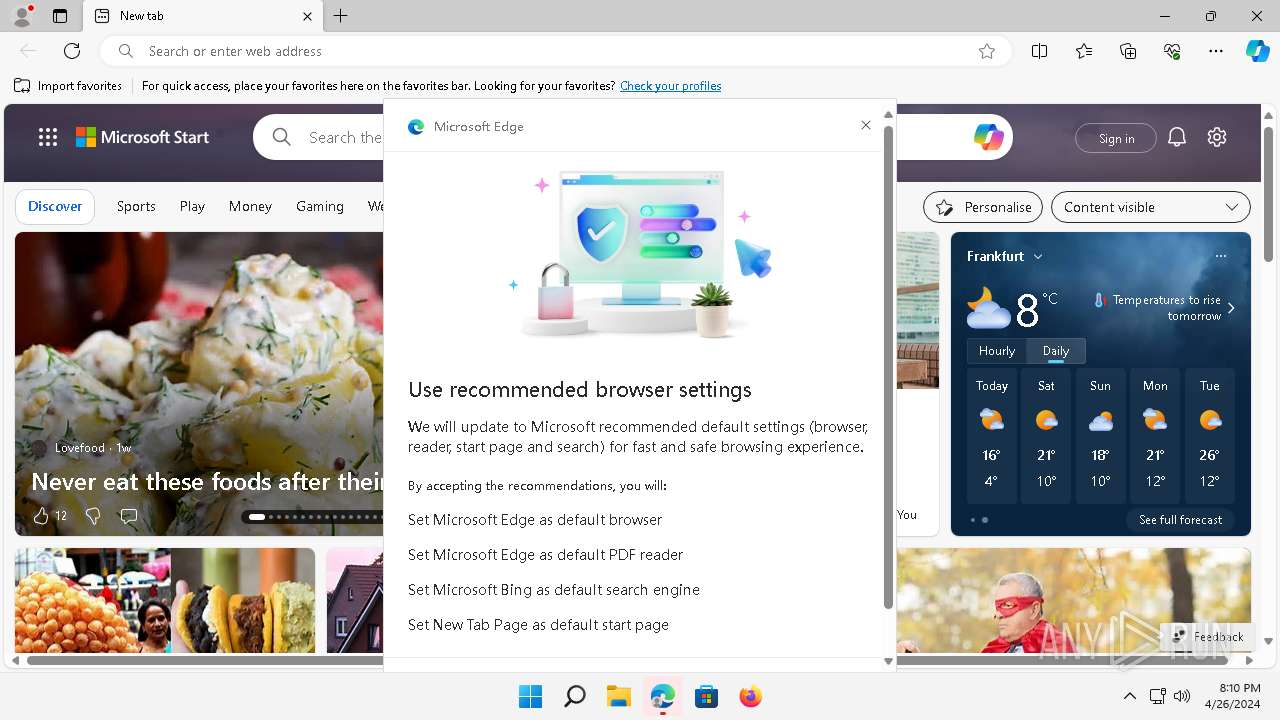
Task: Open the Copilot sidebar icon
Action: (x=1258, y=51)
